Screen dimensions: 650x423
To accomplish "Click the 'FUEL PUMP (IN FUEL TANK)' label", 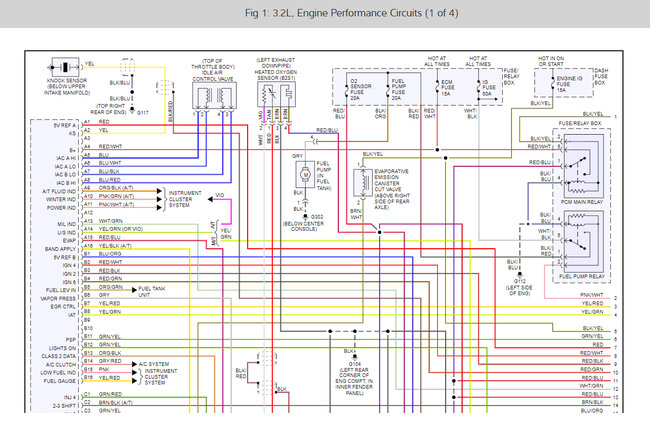I will 324,176.
